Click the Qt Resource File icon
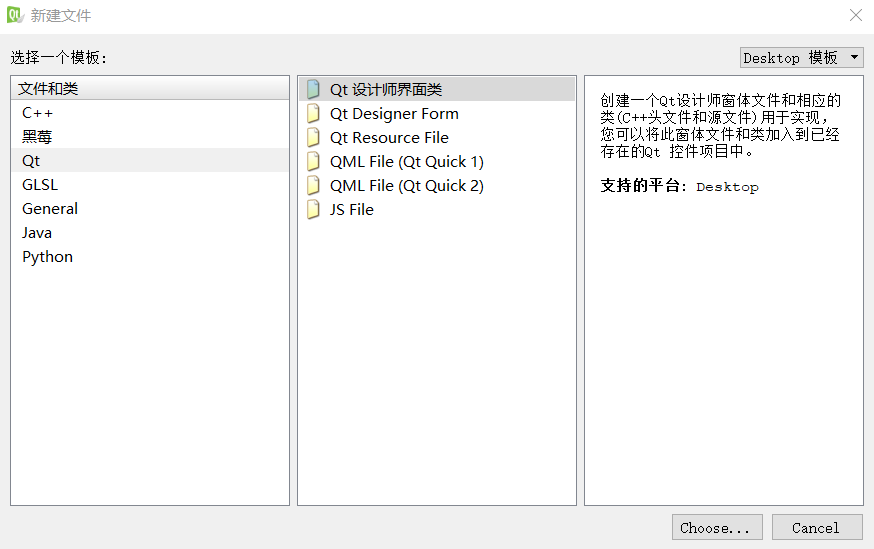This screenshot has width=874, height=549. click(x=314, y=137)
